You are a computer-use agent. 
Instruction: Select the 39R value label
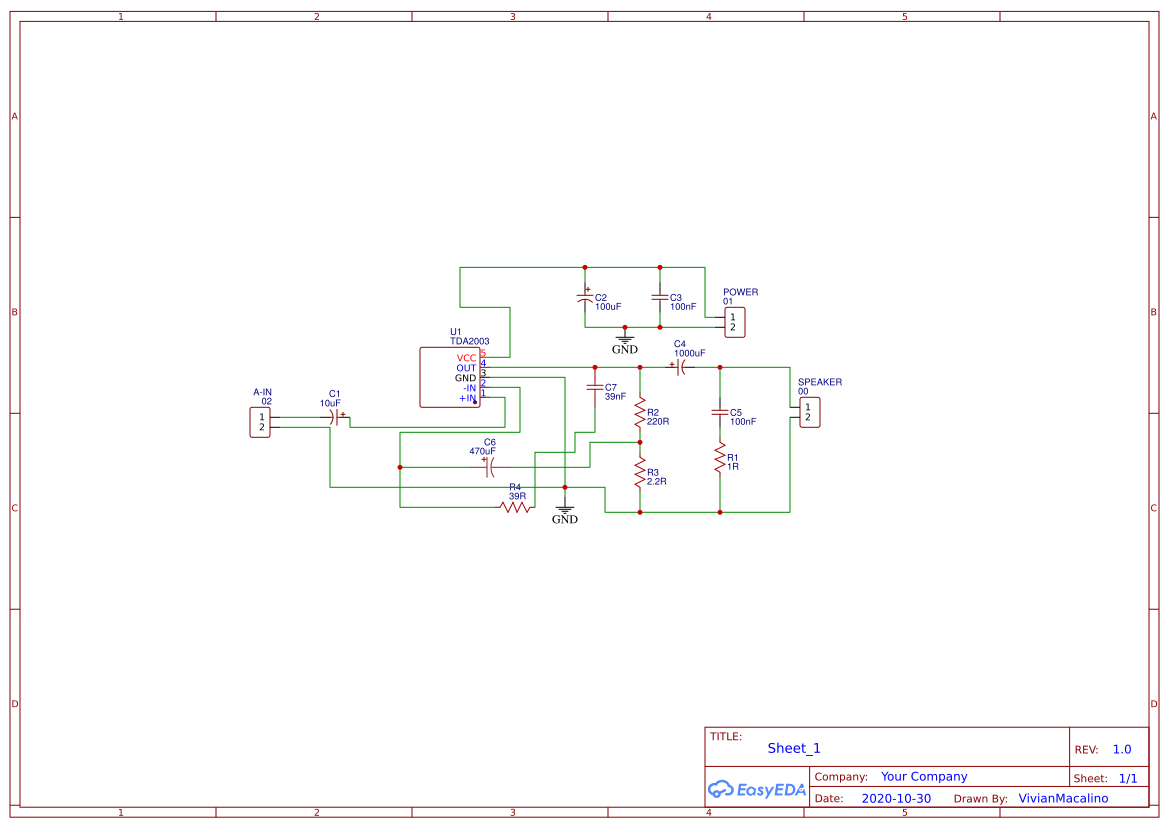pos(517,497)
